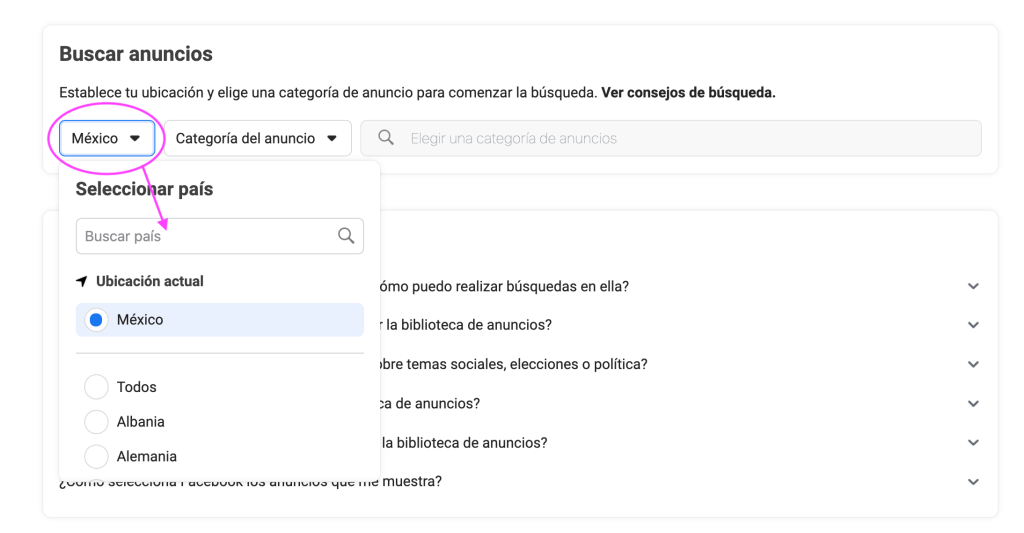
Task: Expand question ending 'realizar búsquedas en ella?'
Action: (973, 286)
